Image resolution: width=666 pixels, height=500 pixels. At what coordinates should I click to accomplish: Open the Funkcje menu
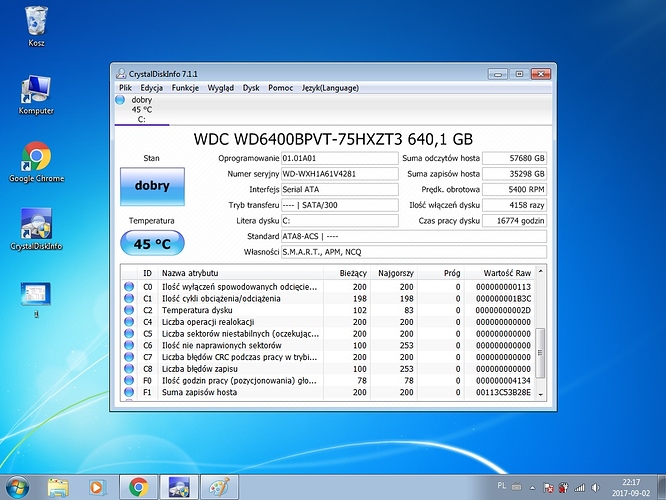tap(185, 88)
